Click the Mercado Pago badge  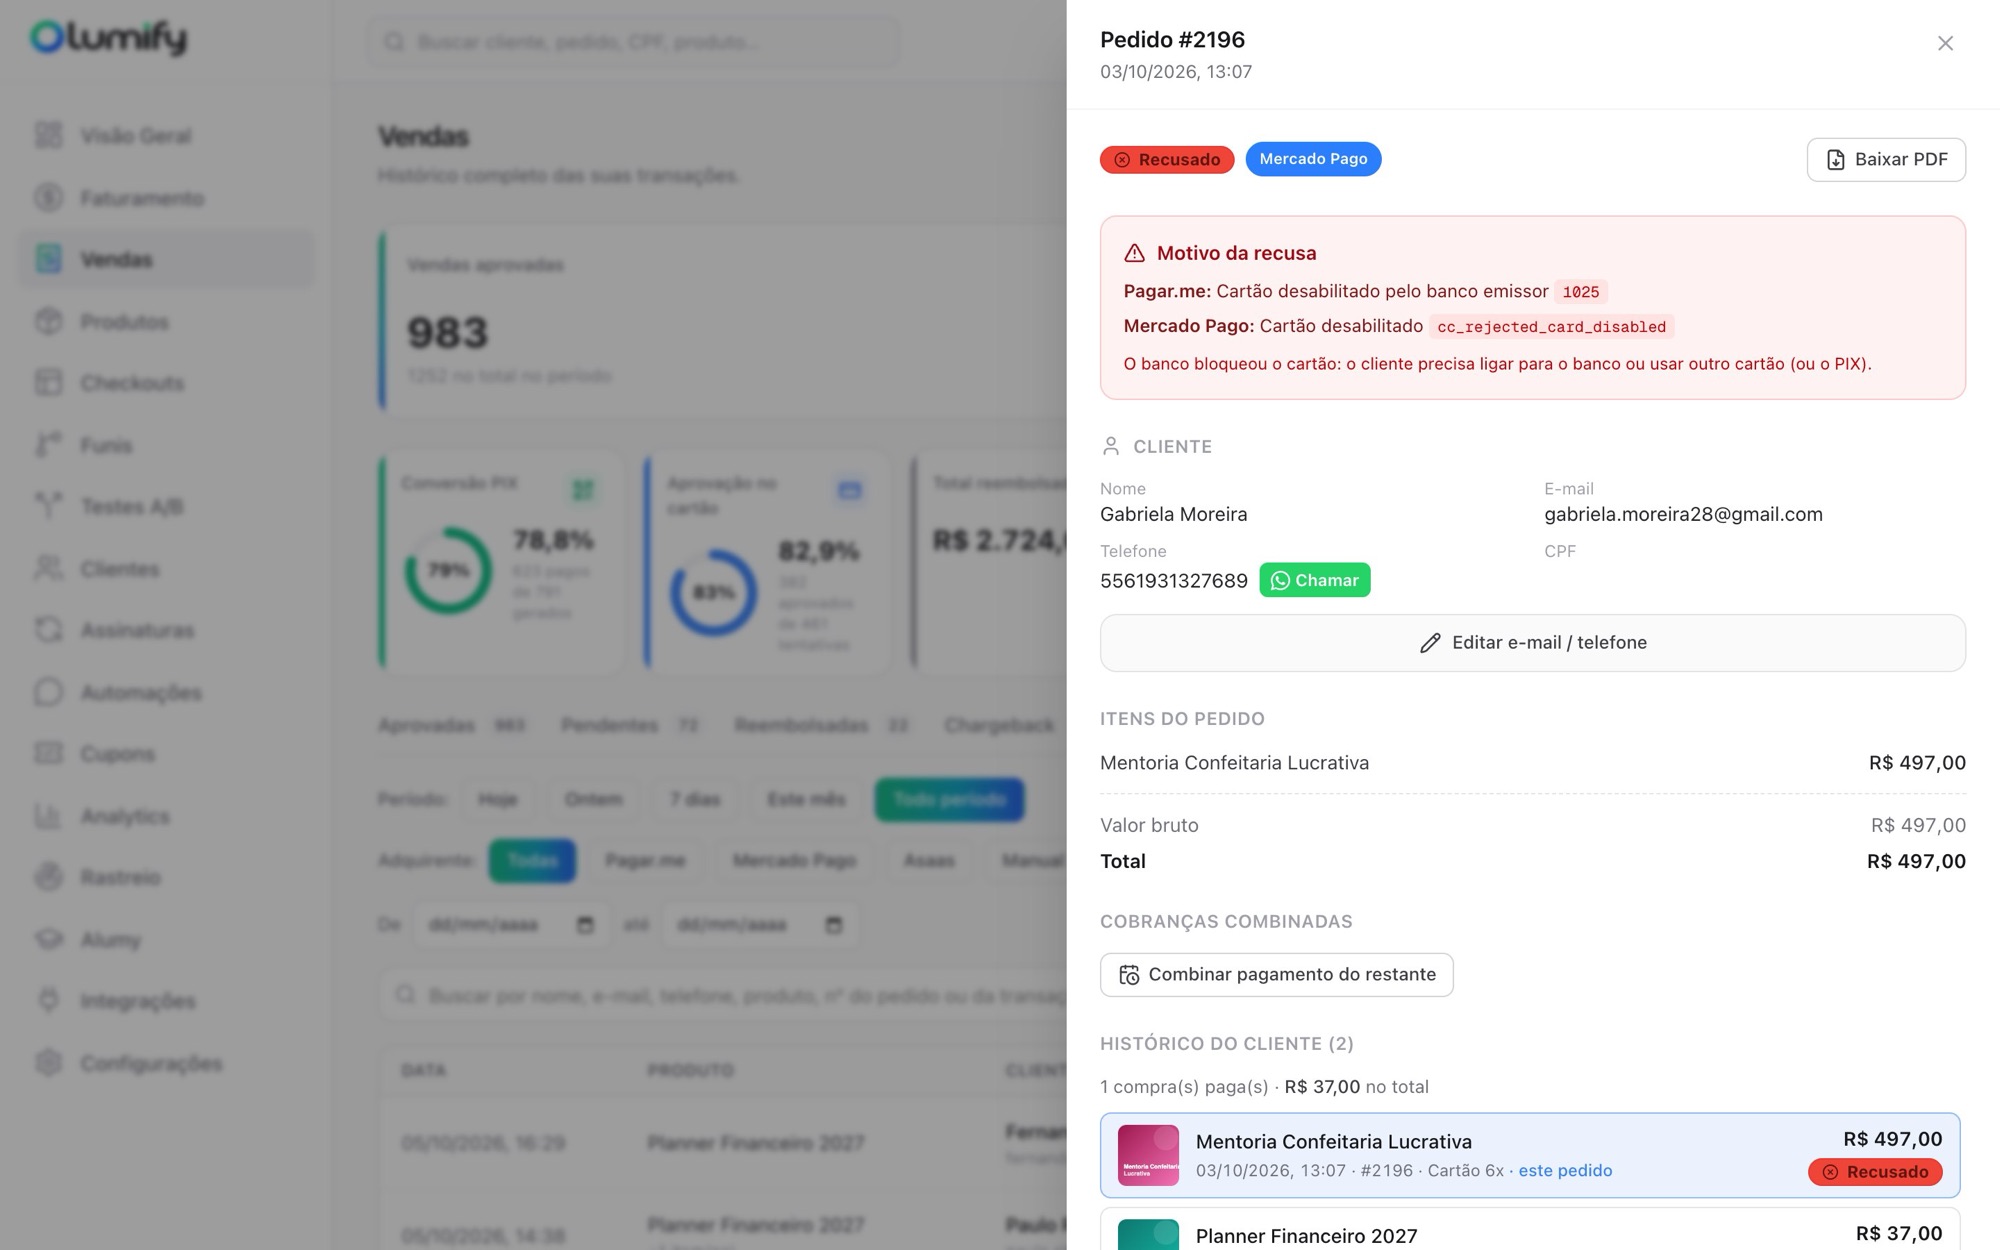coord(1313,159)
